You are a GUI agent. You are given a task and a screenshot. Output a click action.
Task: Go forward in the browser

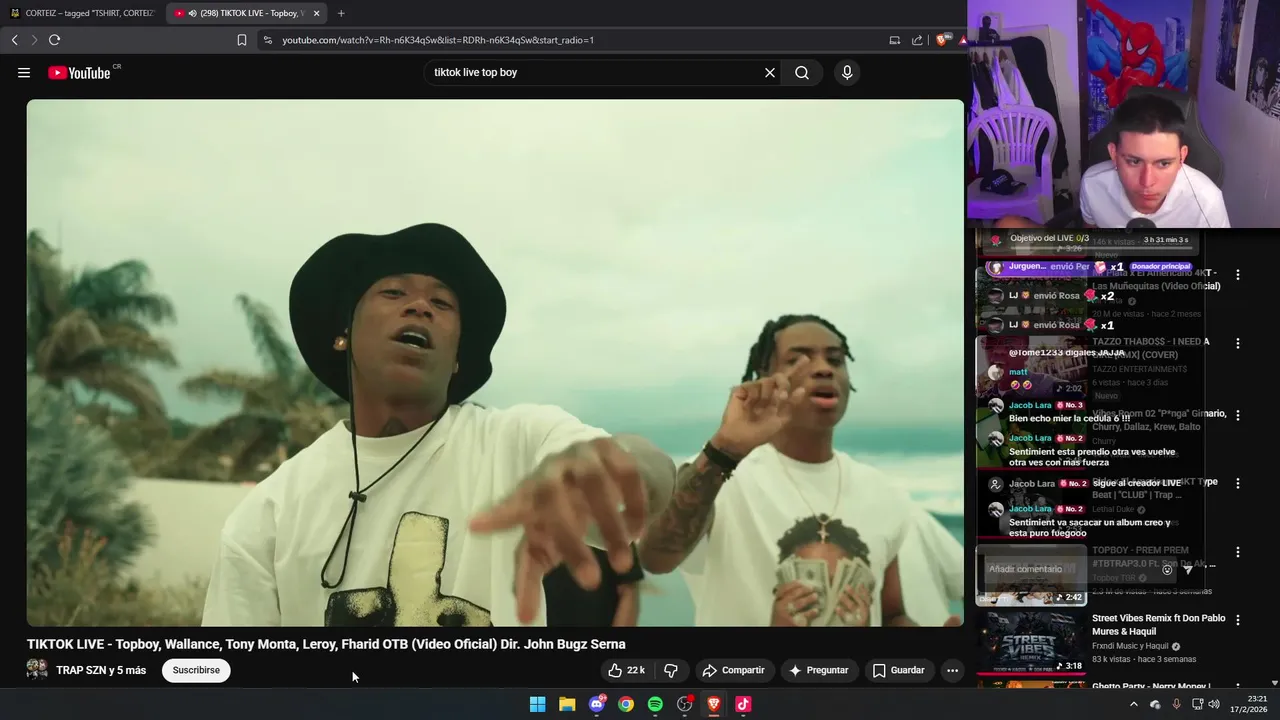pyautogui.click(x=34, y=40)
